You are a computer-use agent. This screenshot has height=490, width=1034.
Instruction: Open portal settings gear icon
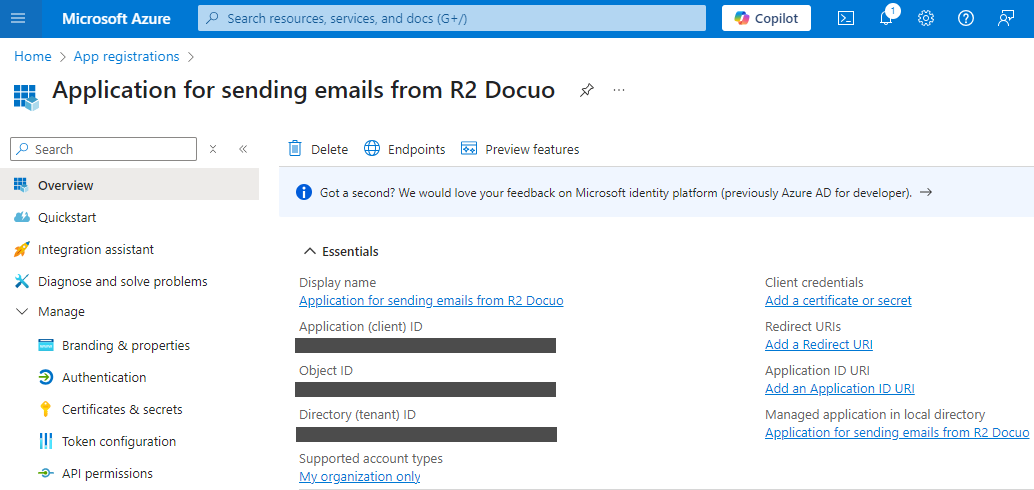[x=926, y=18]
